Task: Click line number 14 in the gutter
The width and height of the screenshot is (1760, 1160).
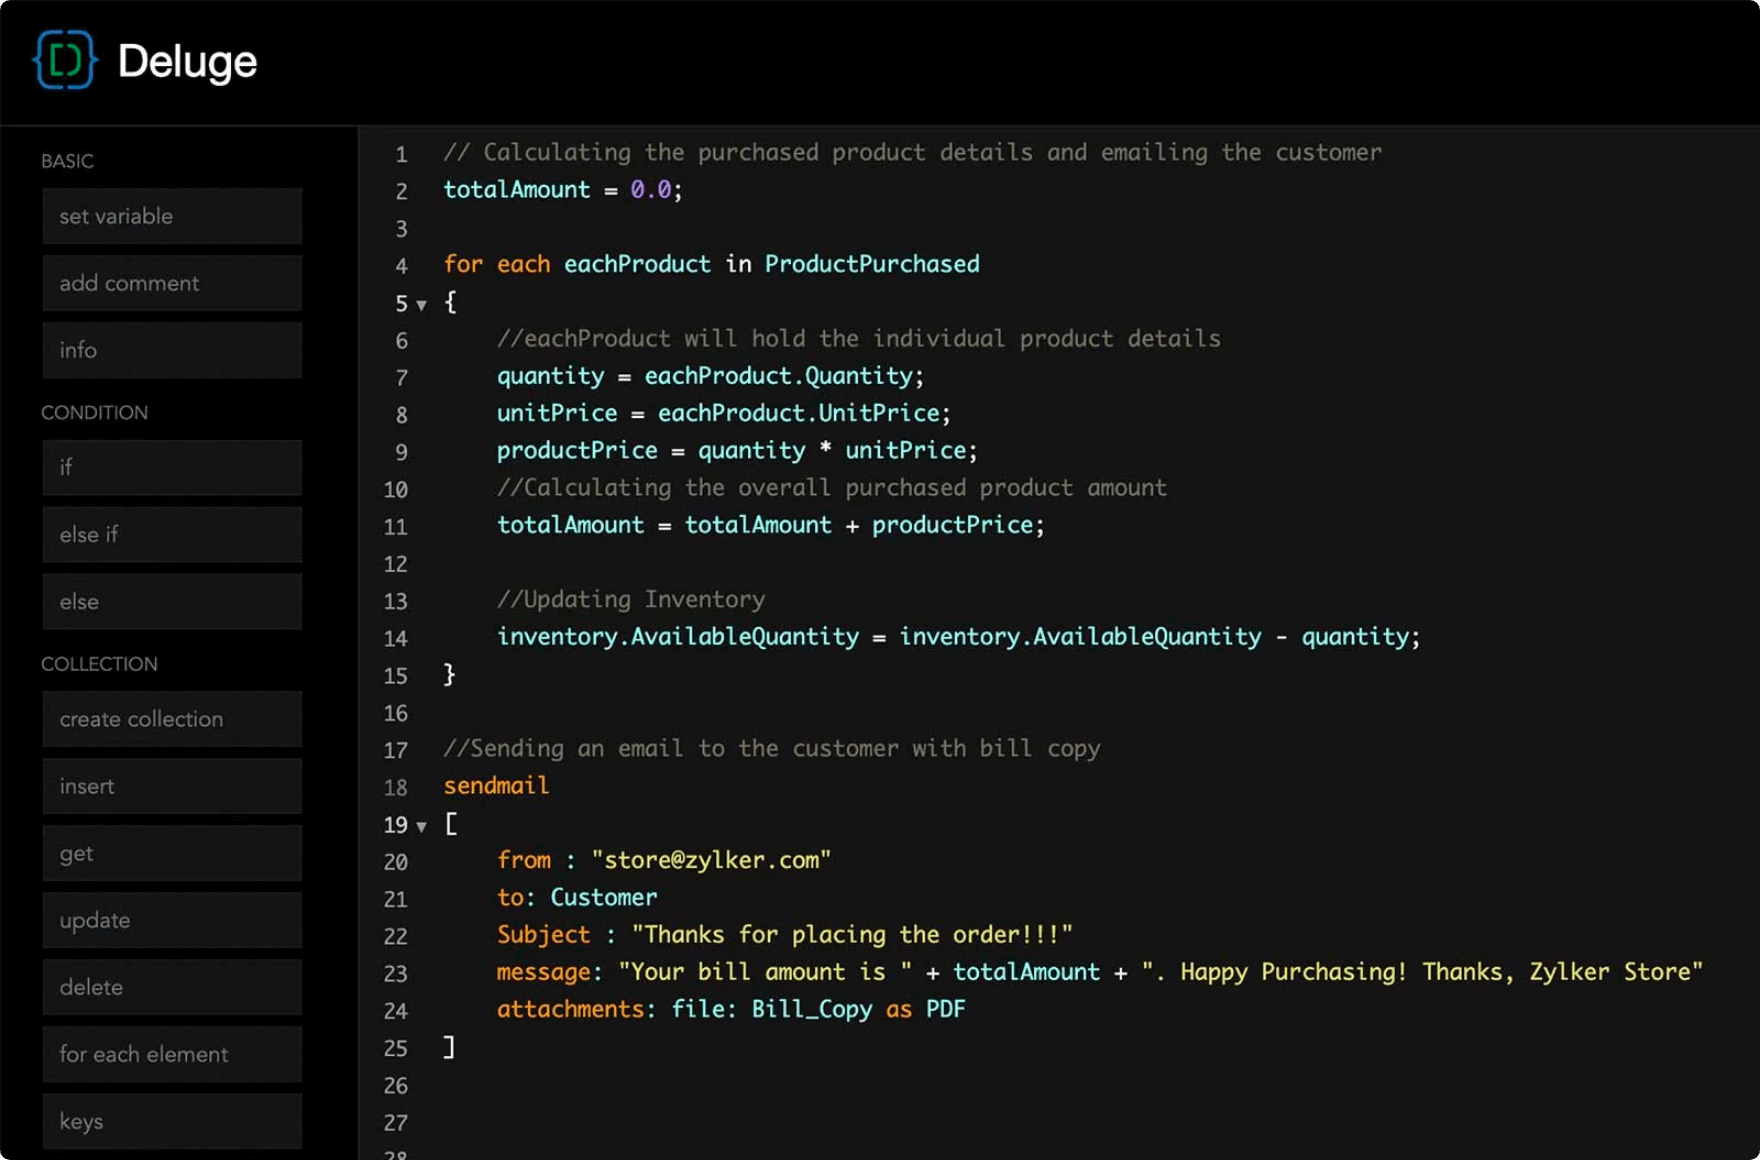Action: (396, 639)
